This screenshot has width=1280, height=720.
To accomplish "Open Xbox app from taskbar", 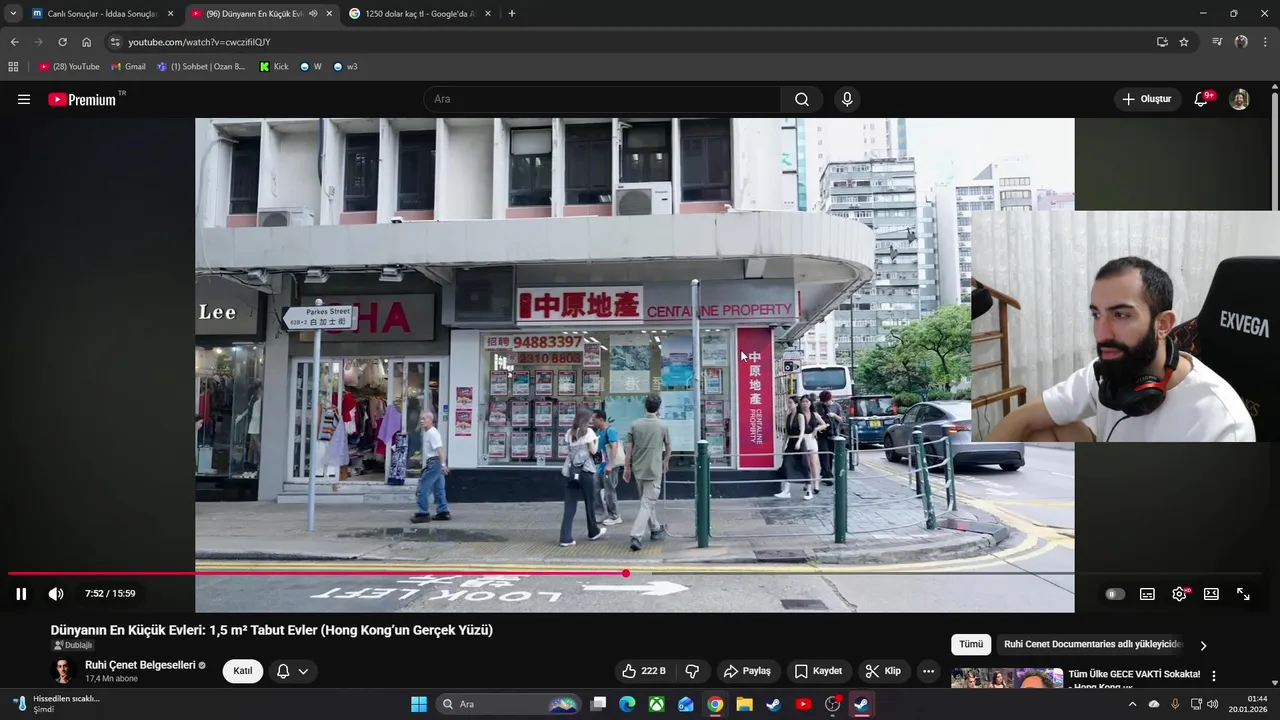I will 656,704.
